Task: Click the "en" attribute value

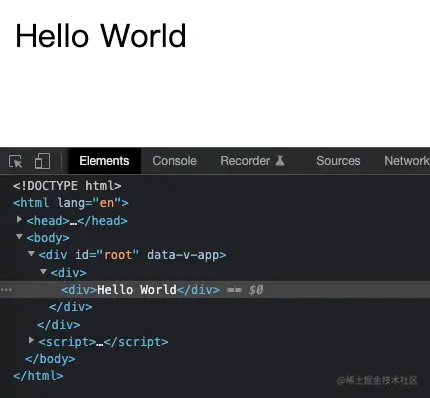Action: tap(107, 203)
